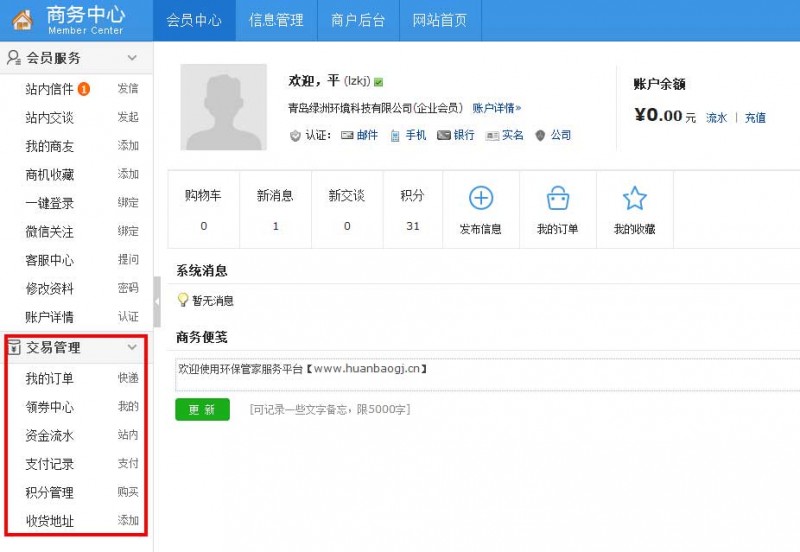Click 快递 next to 我的订单
This screenshot has height=552, width=800.
click(x=128, y=378)
